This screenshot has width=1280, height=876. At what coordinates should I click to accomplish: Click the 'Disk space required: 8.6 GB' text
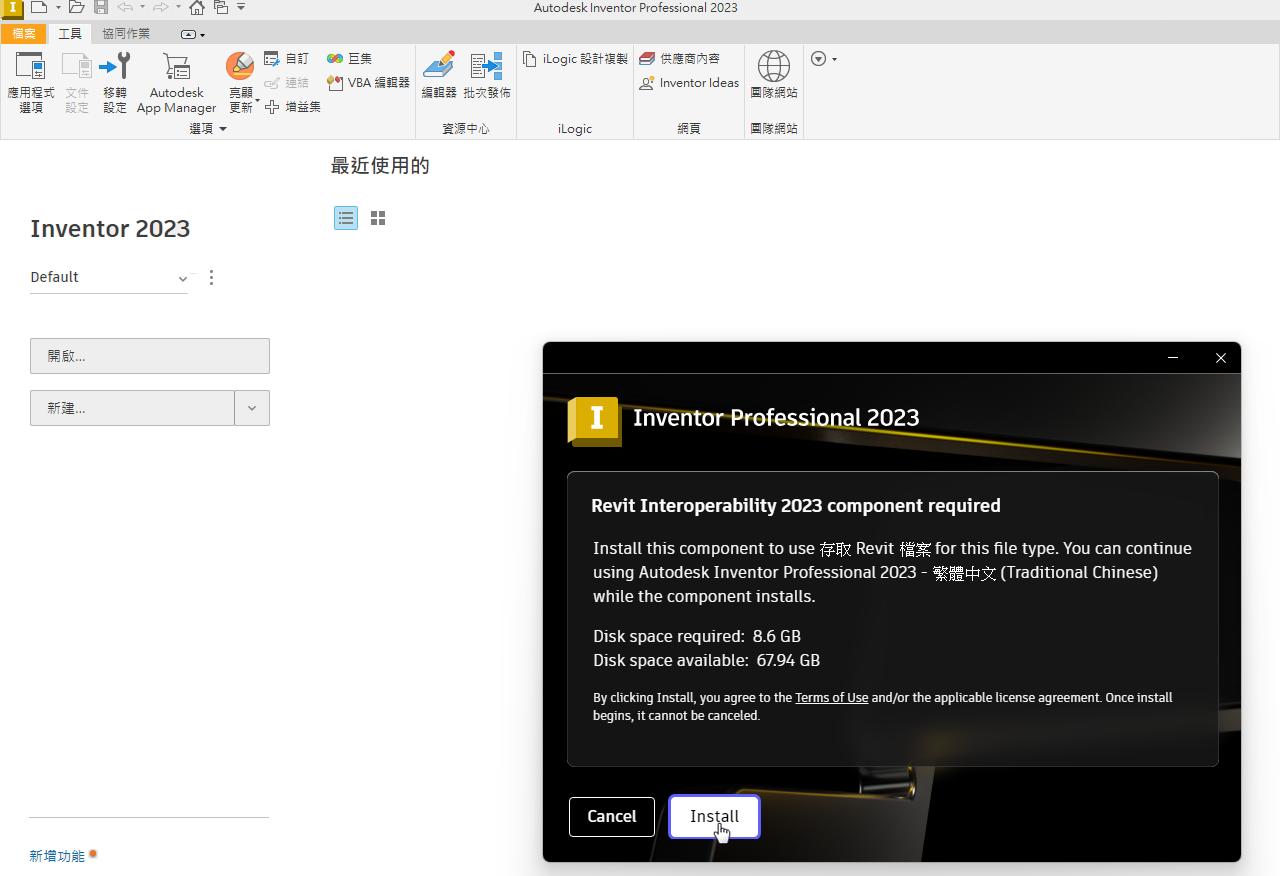pos(697,636)
